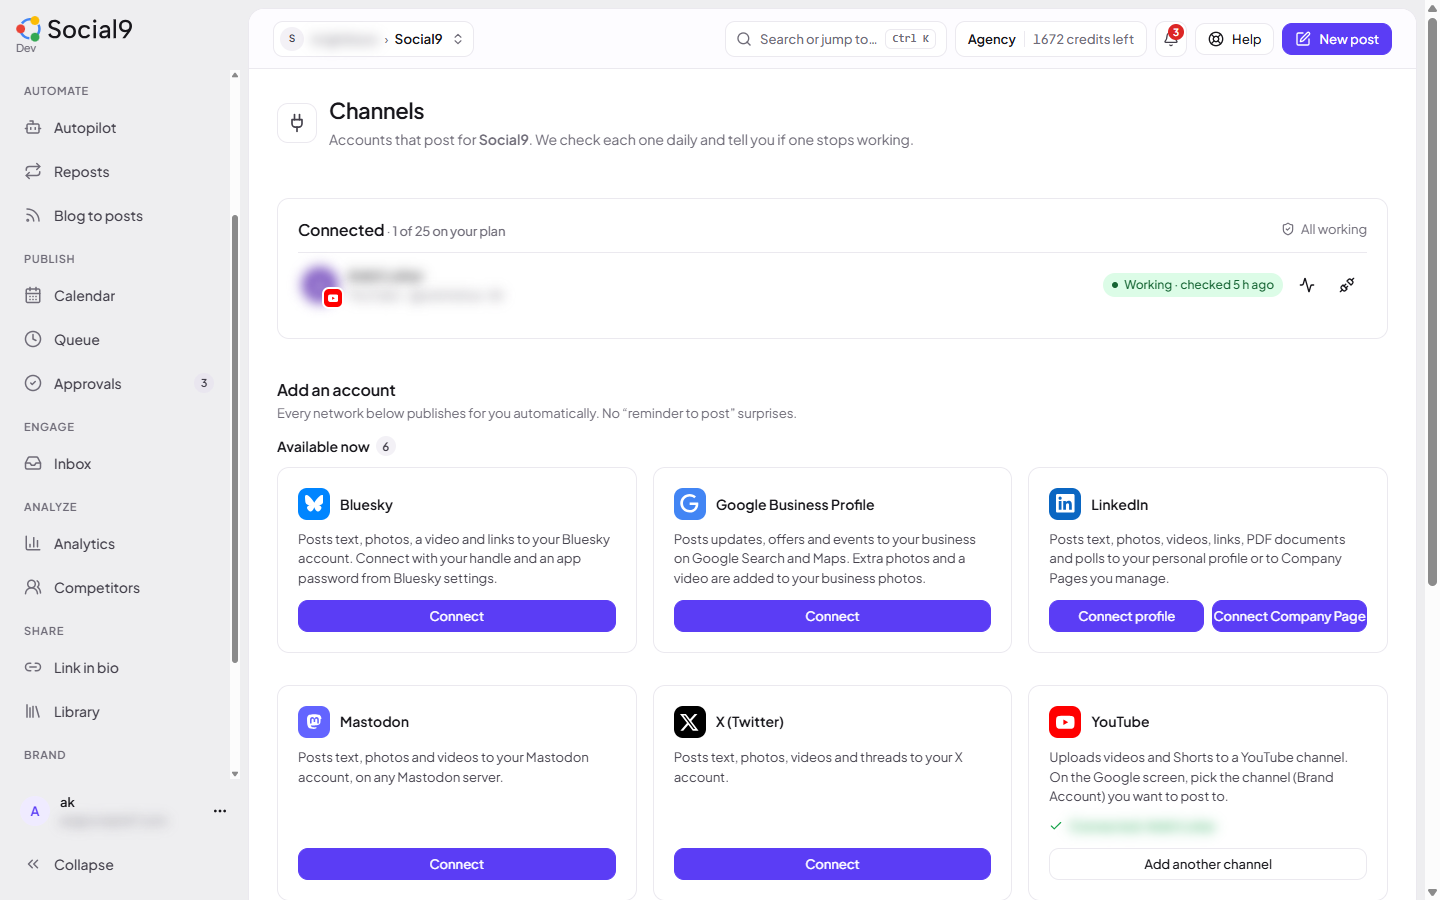Open the notifications bell
Viewport: 1440px width, 900px height.
click(x=1171, y=39)
